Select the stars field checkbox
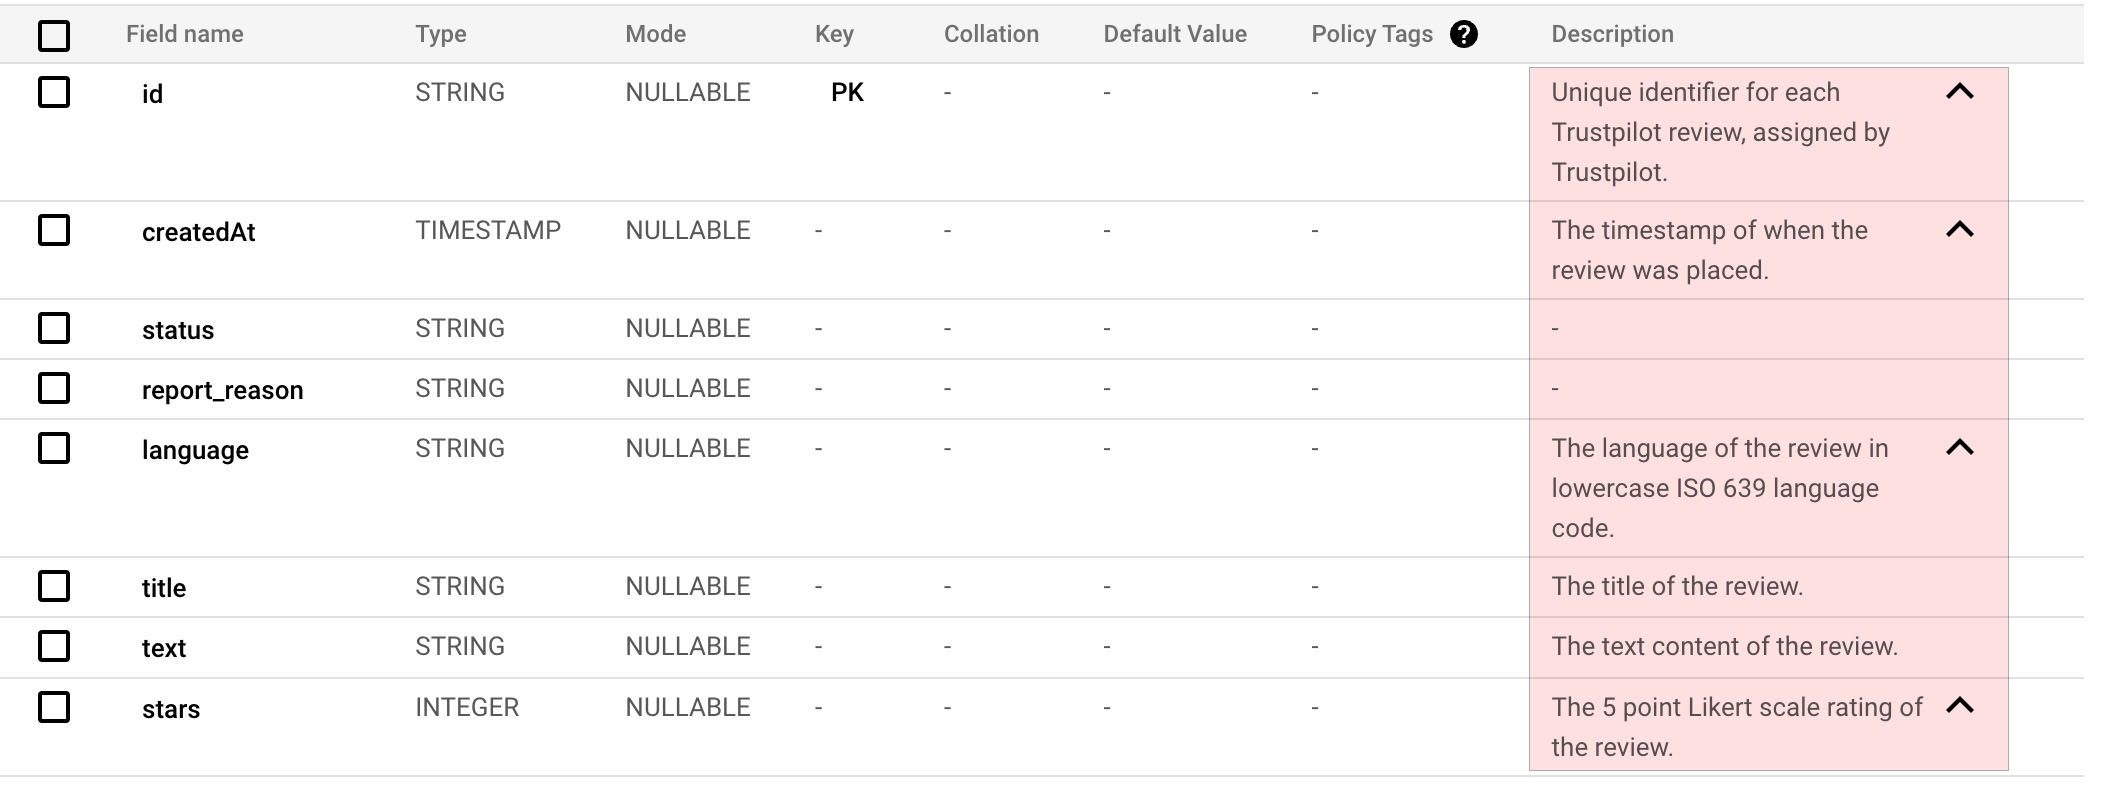 click(54, 707)
